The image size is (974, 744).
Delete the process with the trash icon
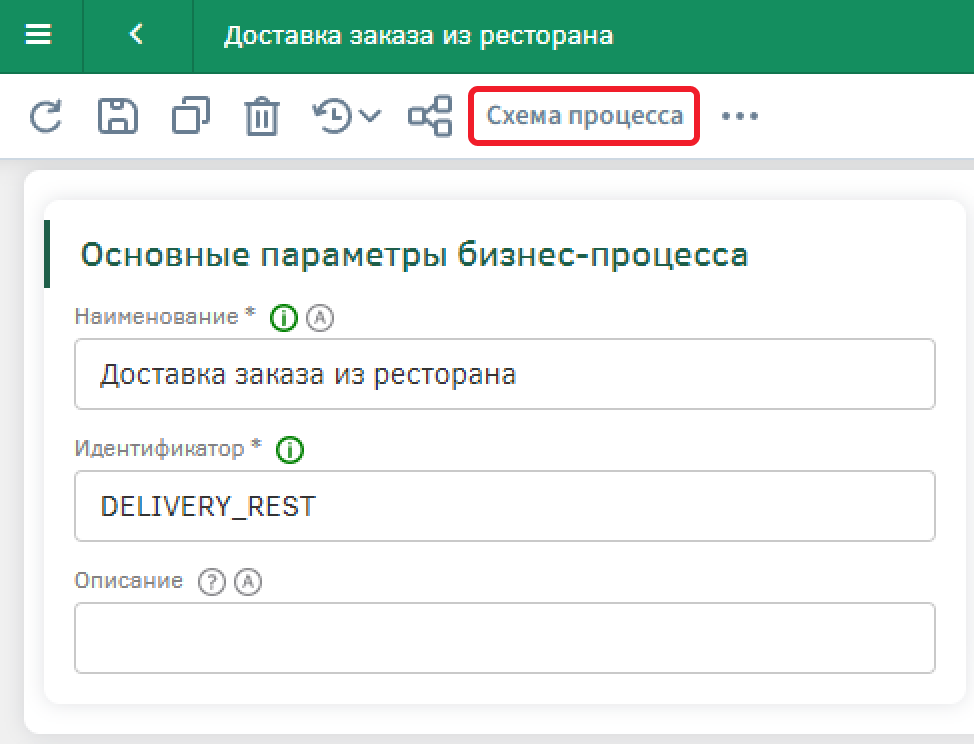coord(262,117)
